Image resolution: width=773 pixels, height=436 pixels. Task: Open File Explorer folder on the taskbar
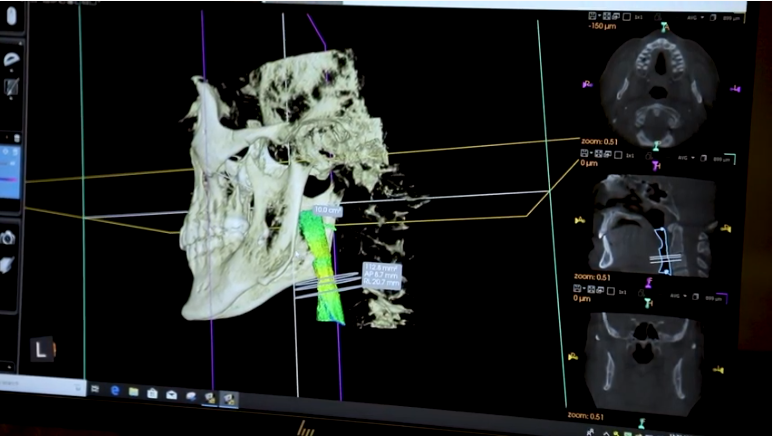click(134, 392)
